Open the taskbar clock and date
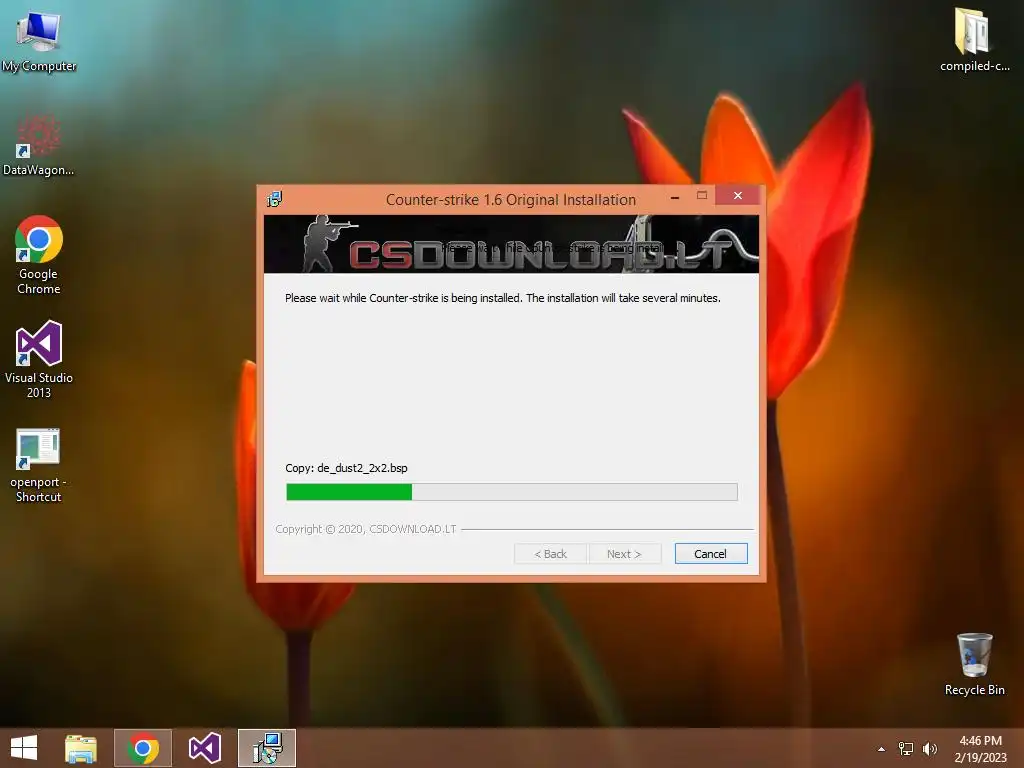The width and height of the screenshot is (1024, 768). [980, 749]
